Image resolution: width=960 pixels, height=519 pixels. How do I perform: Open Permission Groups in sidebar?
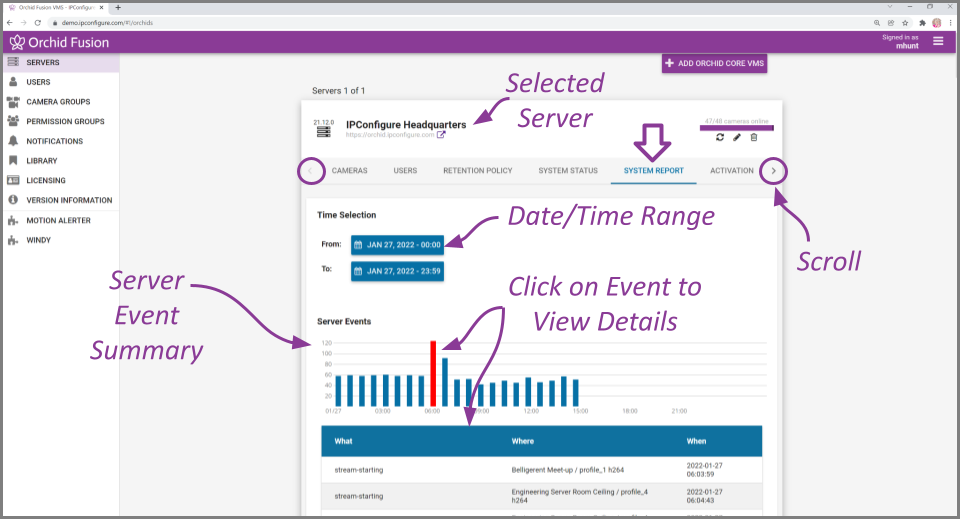click(x=61, y=121)
